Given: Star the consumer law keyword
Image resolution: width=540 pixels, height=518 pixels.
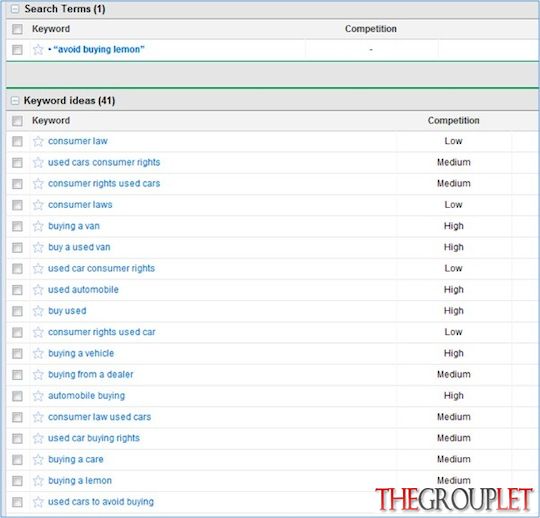Looking at the screenshot, I should coord(38,141).
